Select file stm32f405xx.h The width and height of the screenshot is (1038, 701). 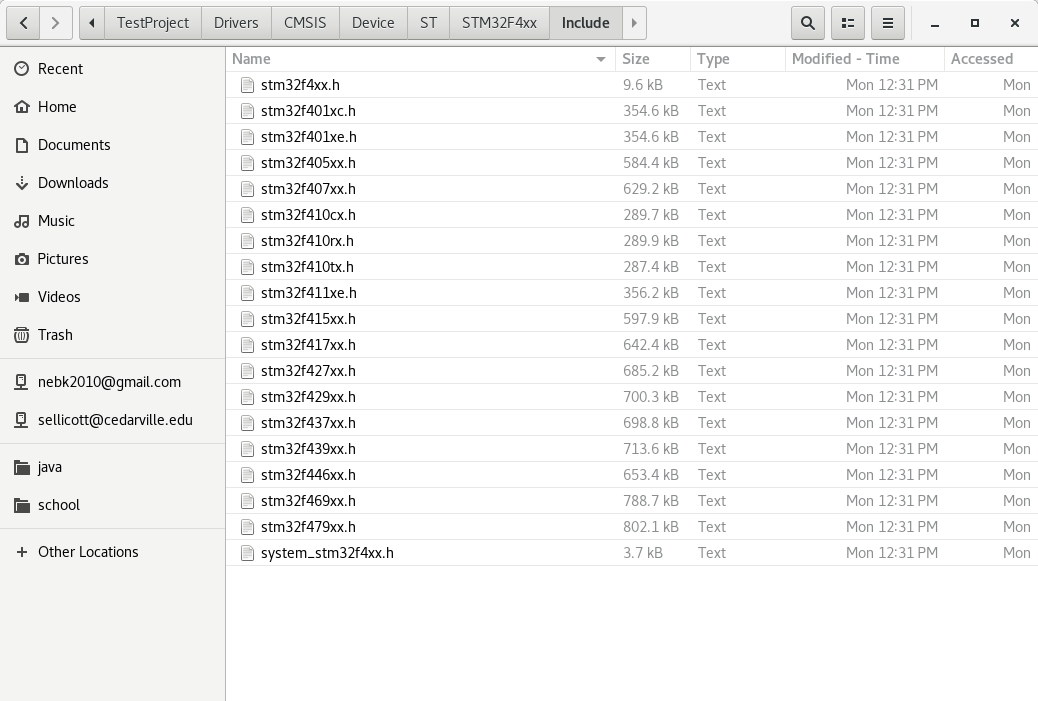tap(632, 163)
